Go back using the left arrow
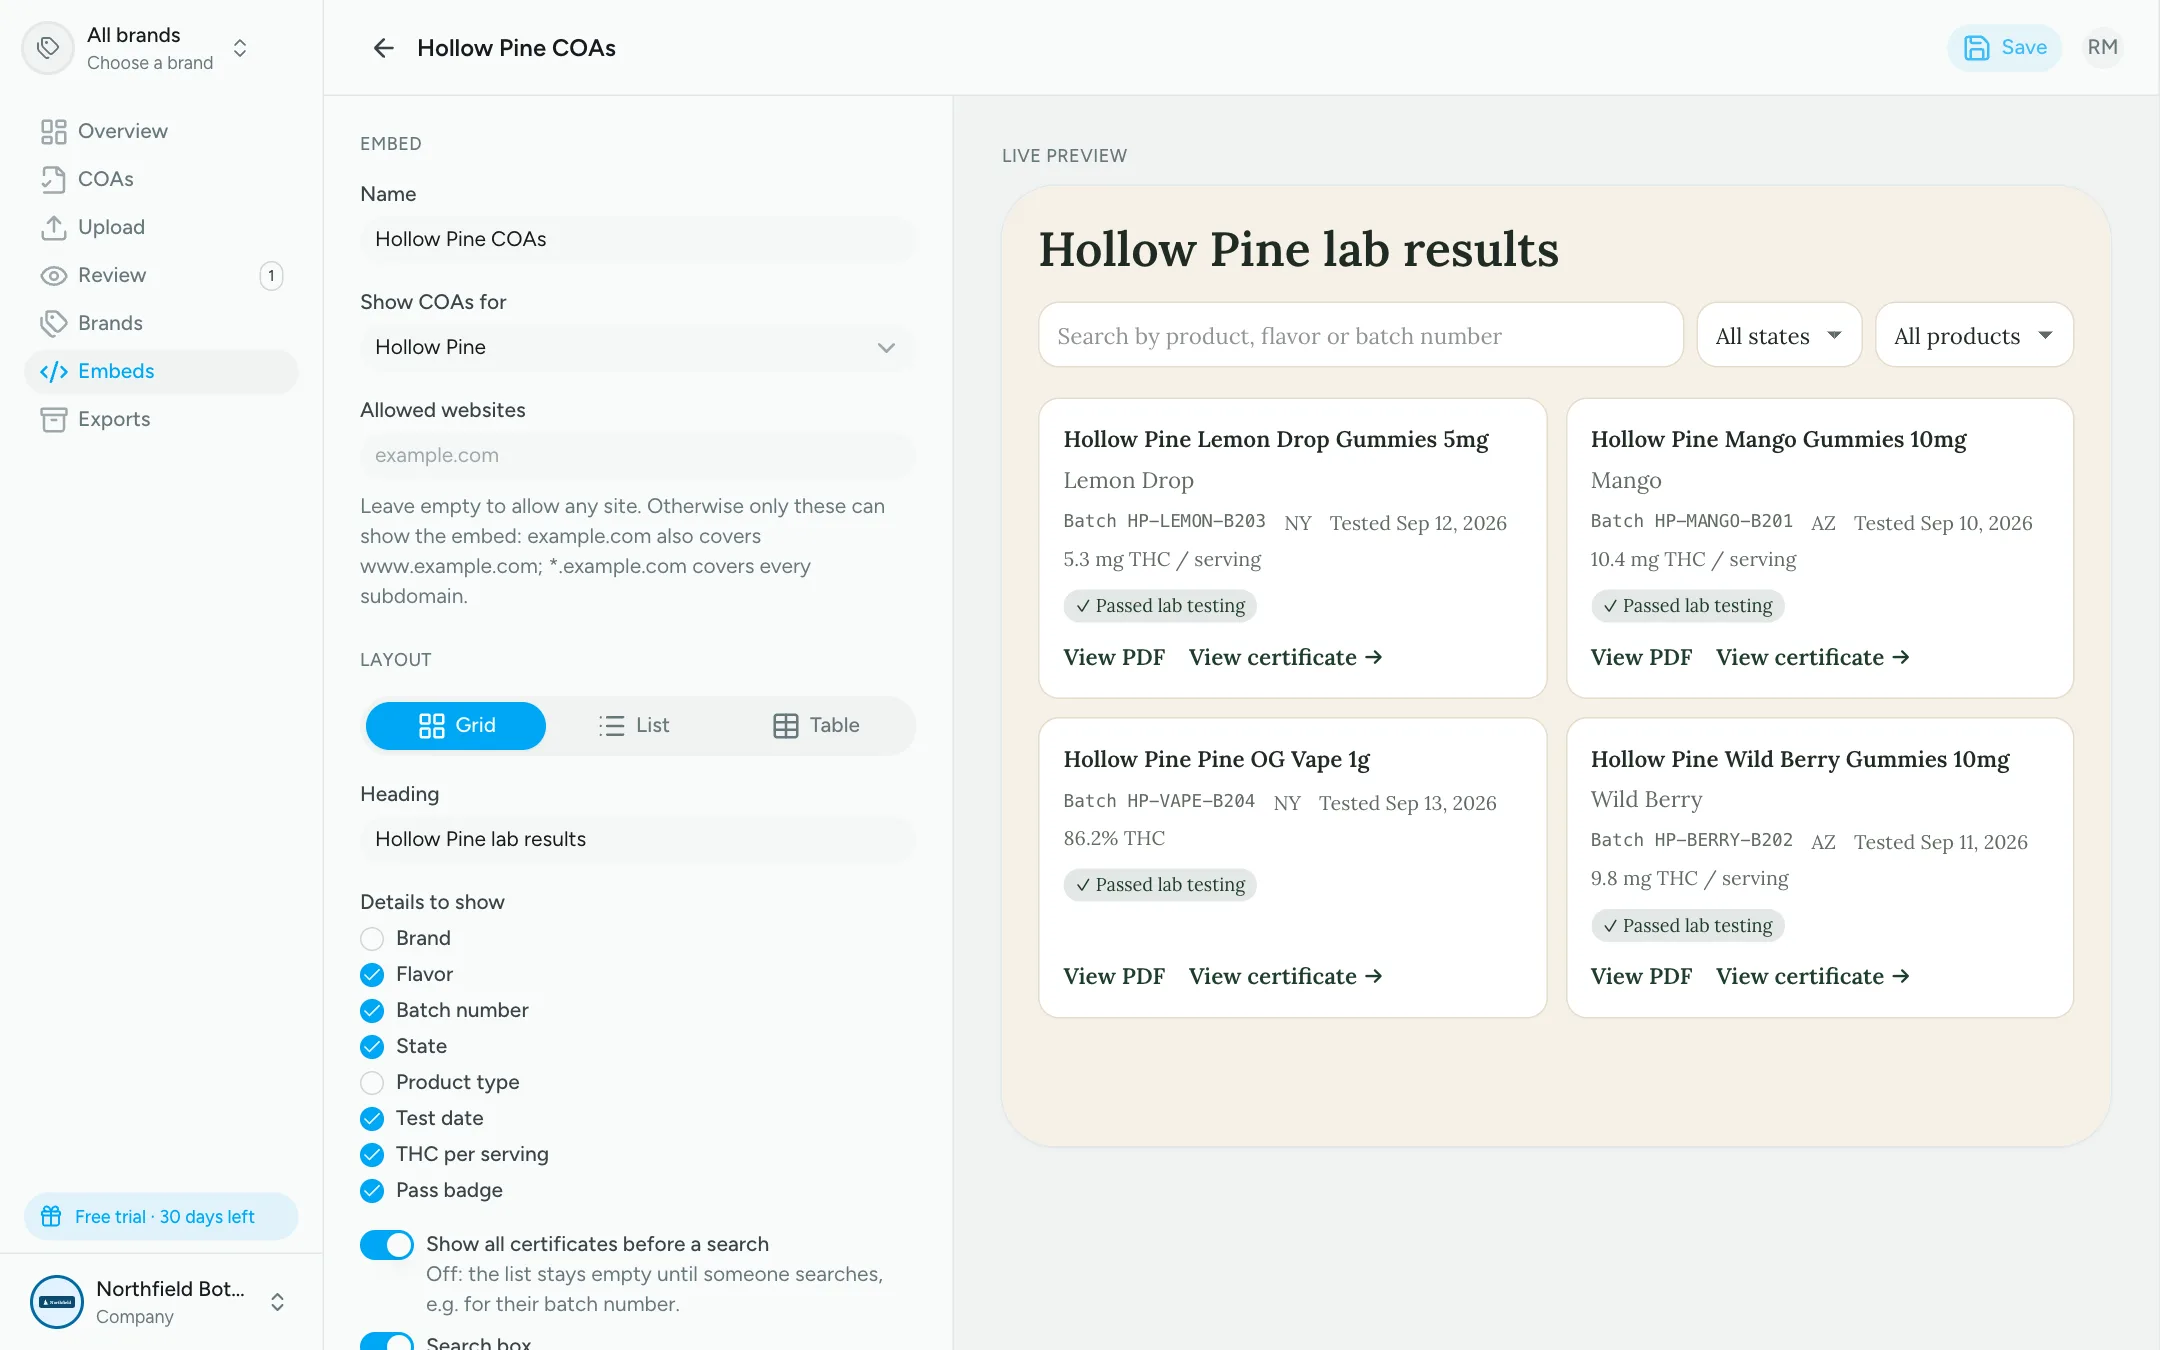The width and height of the screenshot is (2160, 1350). point(383,48)
